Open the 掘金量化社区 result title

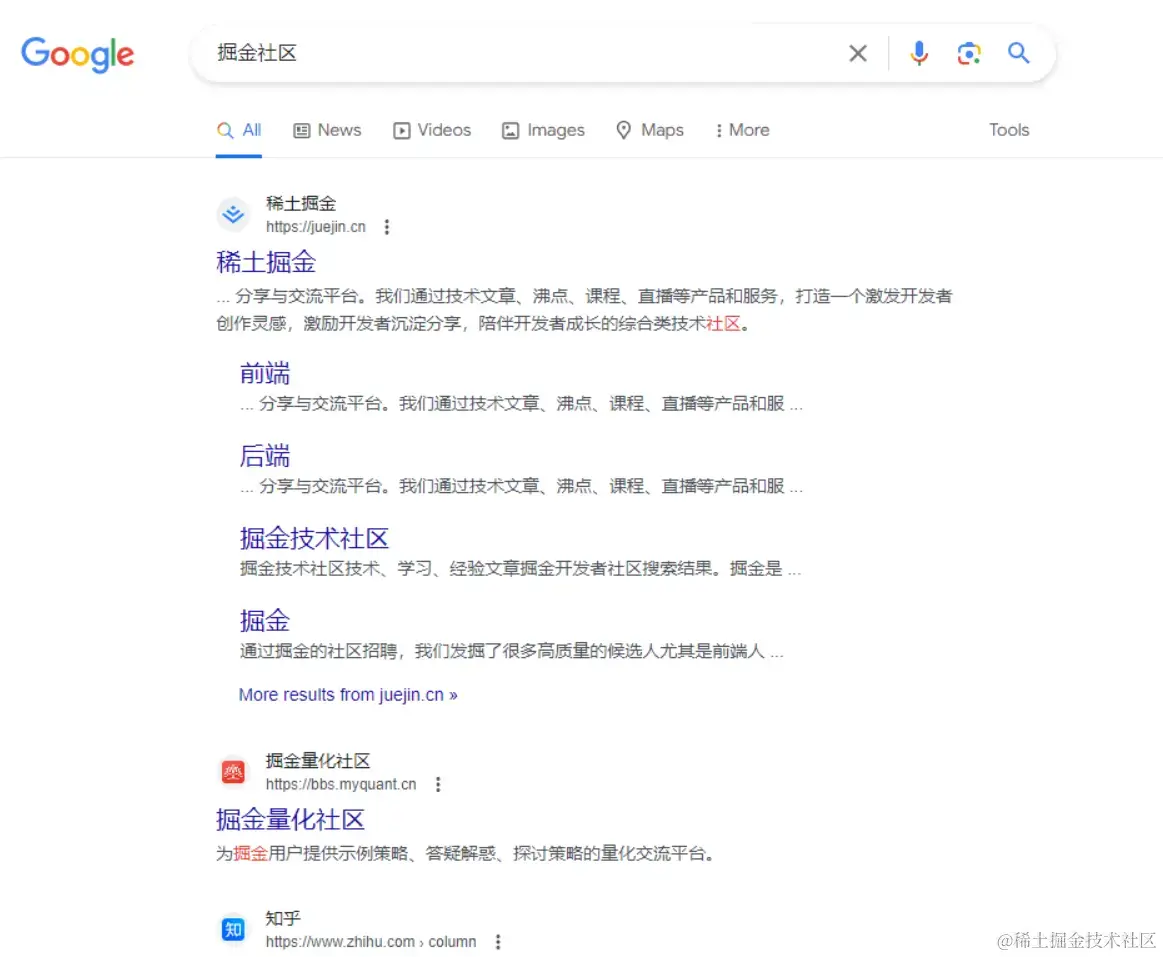coord(290,820)
